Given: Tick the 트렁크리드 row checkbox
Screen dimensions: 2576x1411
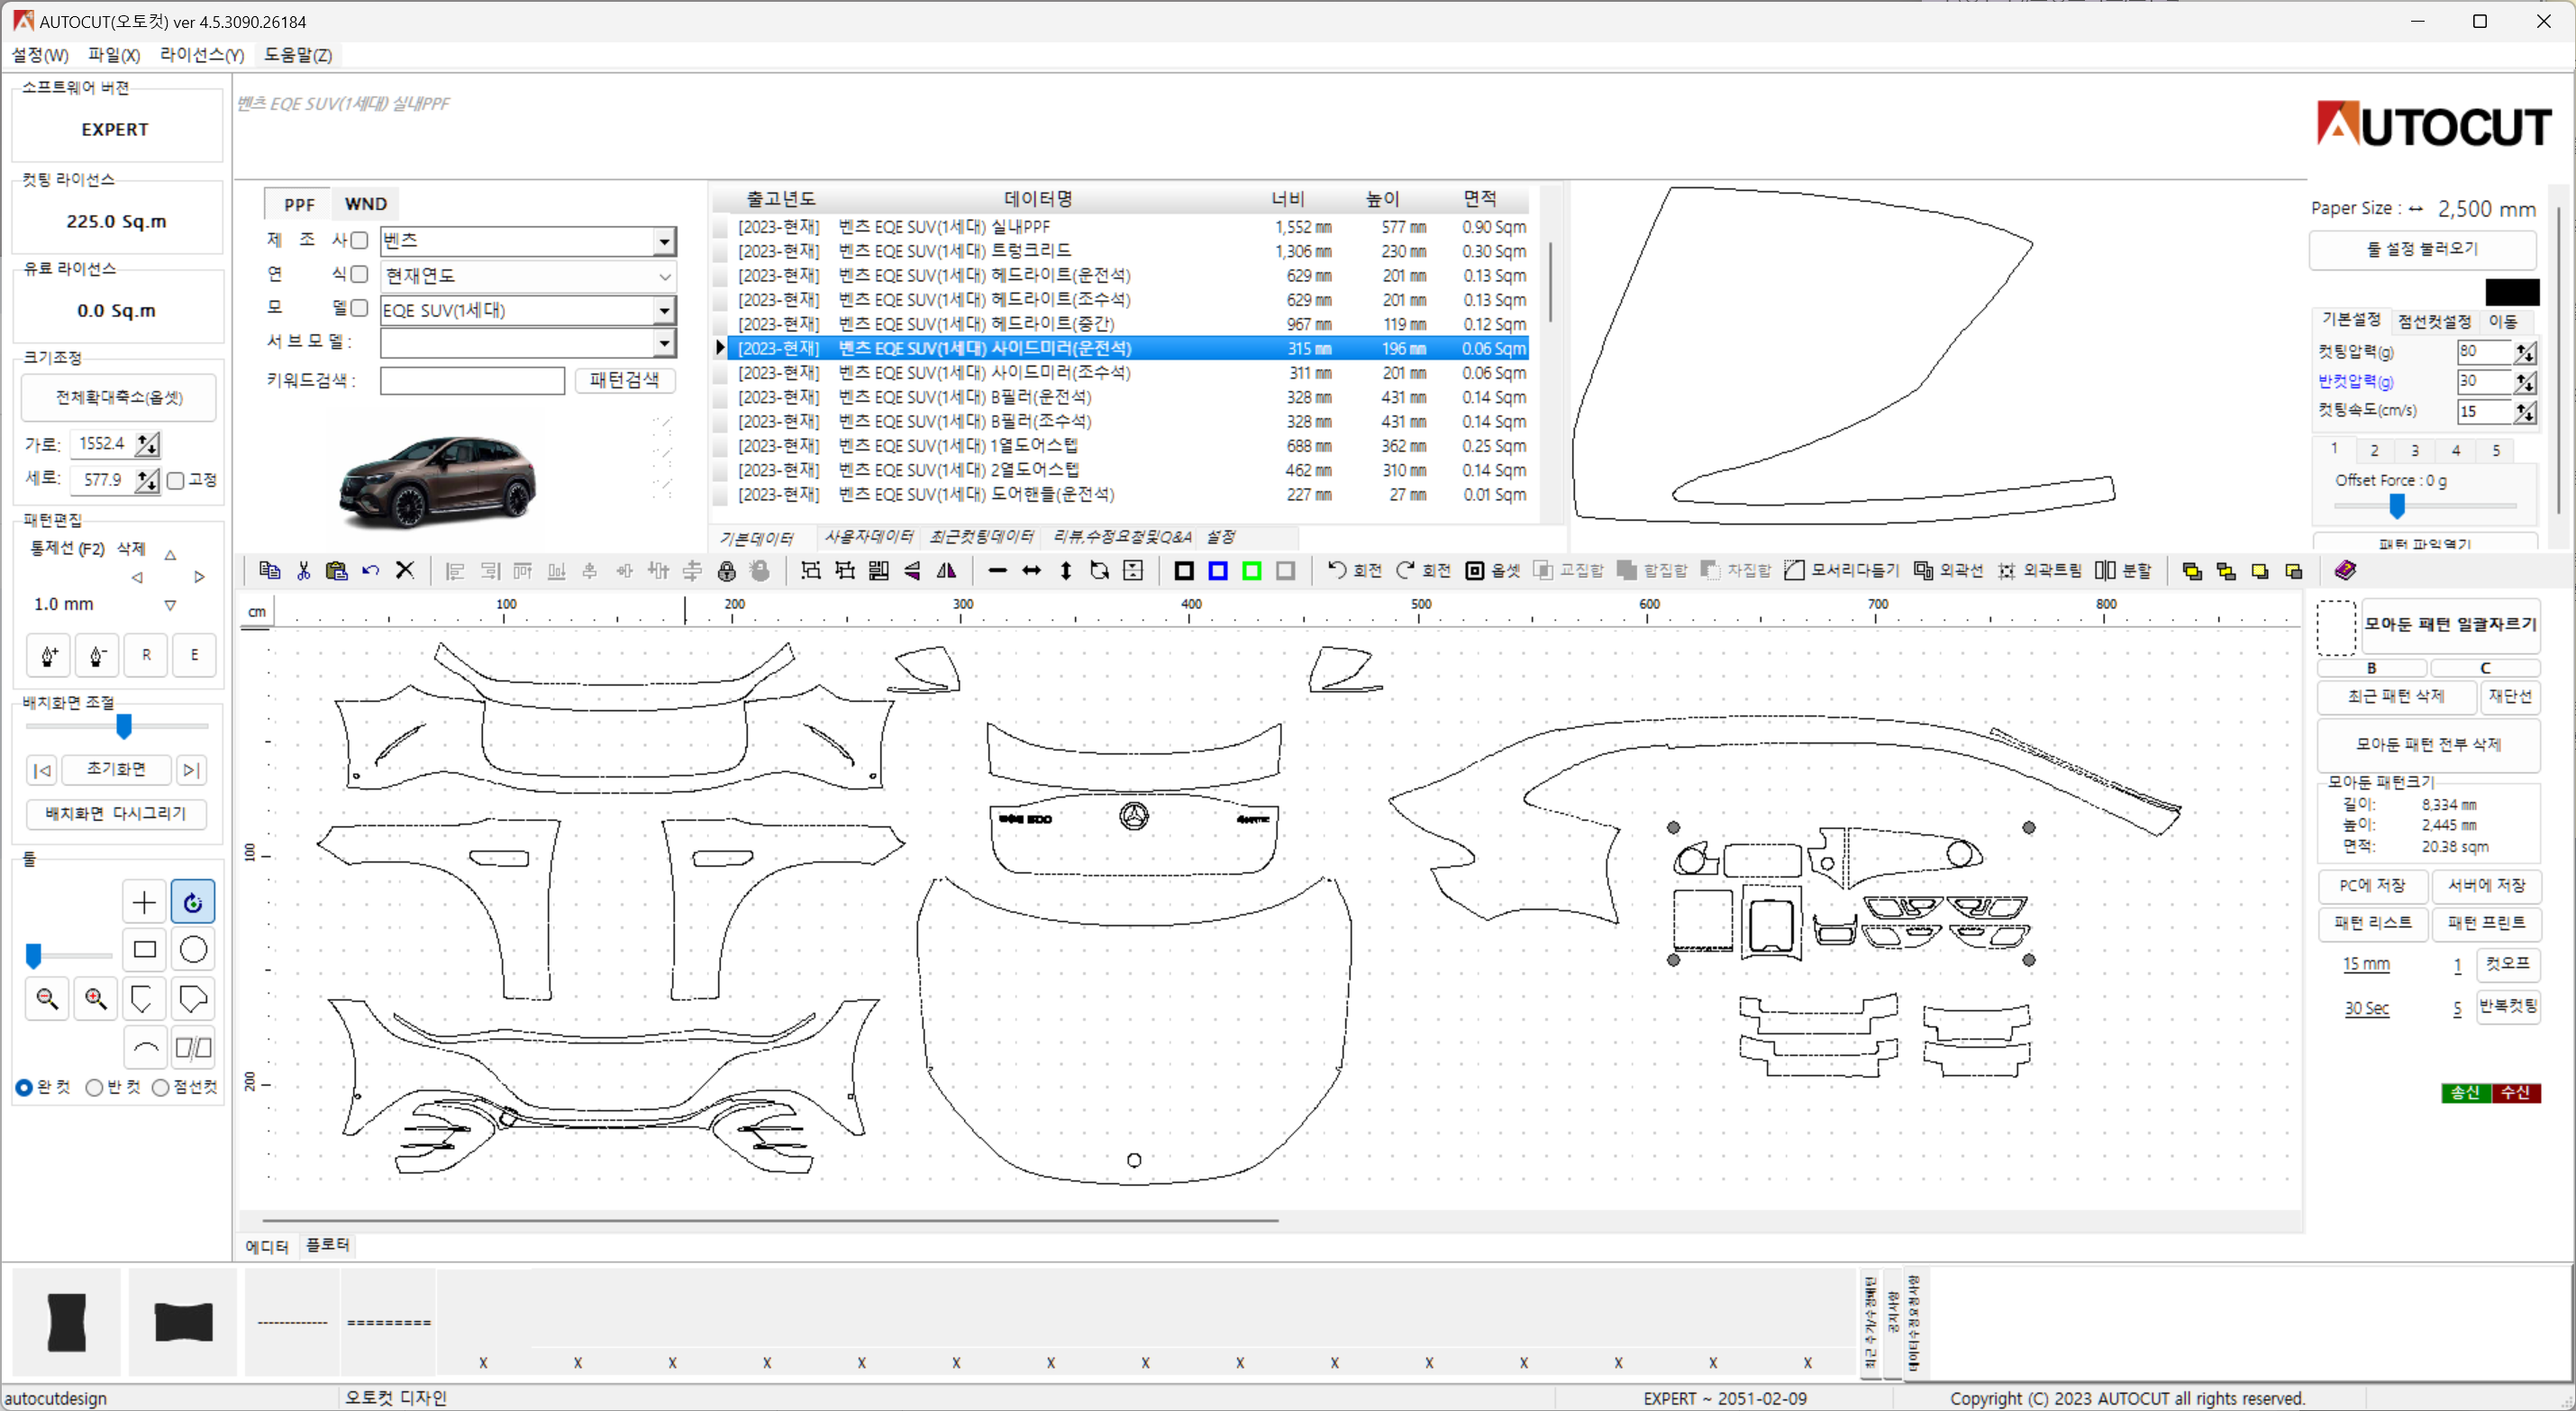Looking at the screenshot, I should 720,251.
